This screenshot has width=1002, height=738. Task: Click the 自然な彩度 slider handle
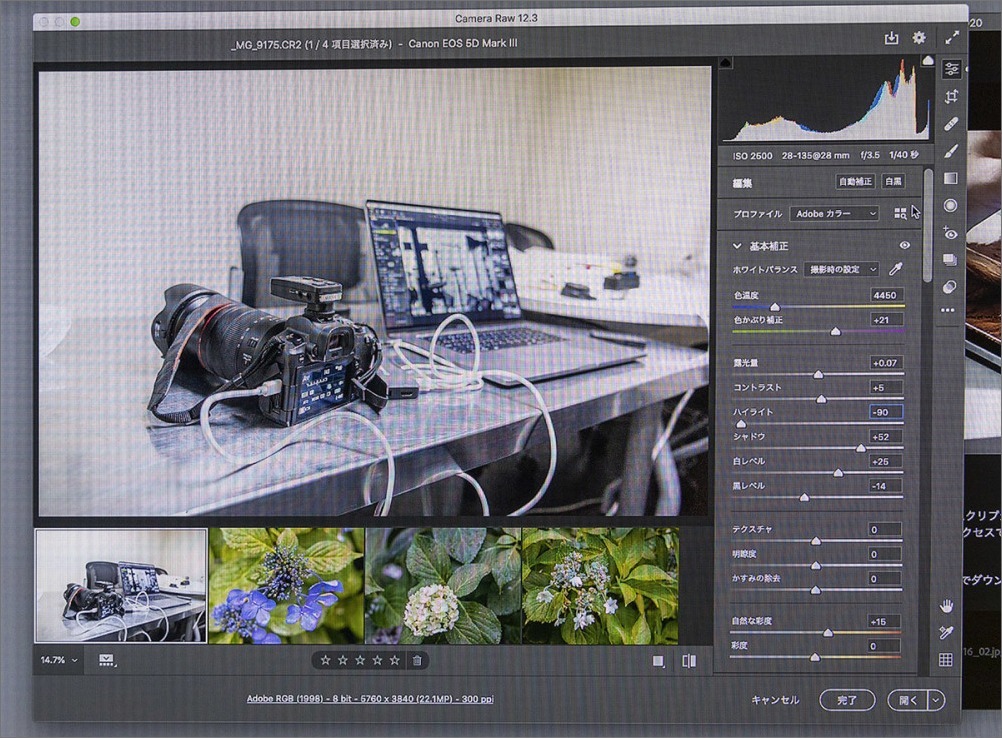pos(828,633)
